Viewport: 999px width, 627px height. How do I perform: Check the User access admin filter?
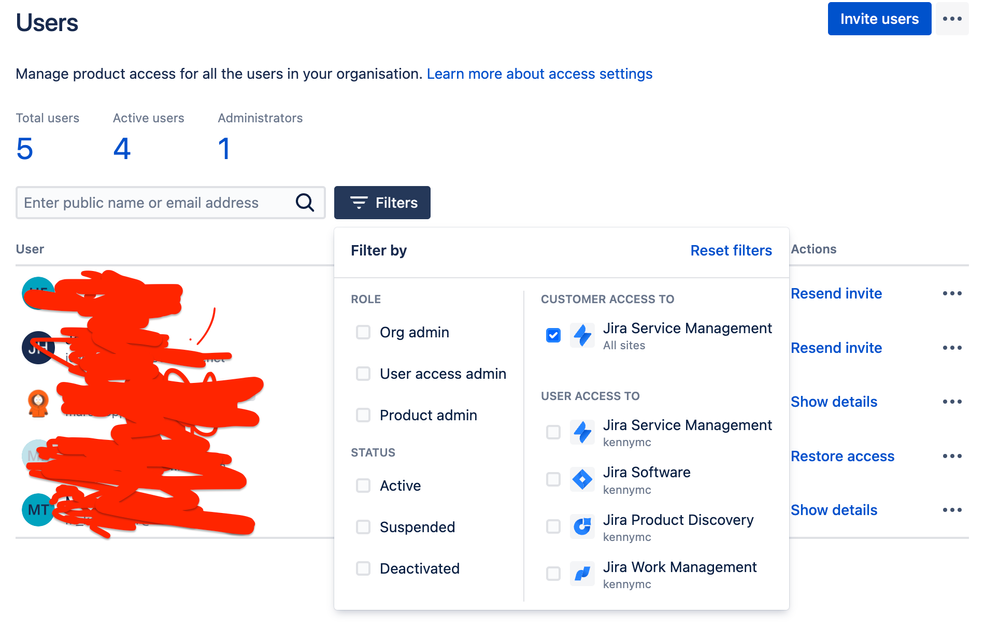tap(363, 373)
